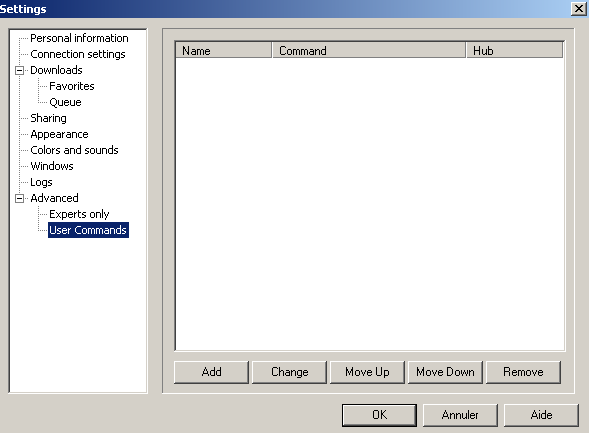Screen dimensions: 589x433
Task: Click the Move Up button
Action: (367, 372)
